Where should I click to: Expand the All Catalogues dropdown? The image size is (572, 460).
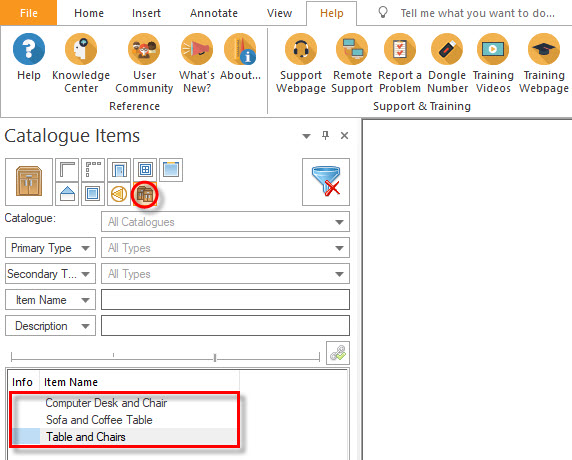(225, 222)
